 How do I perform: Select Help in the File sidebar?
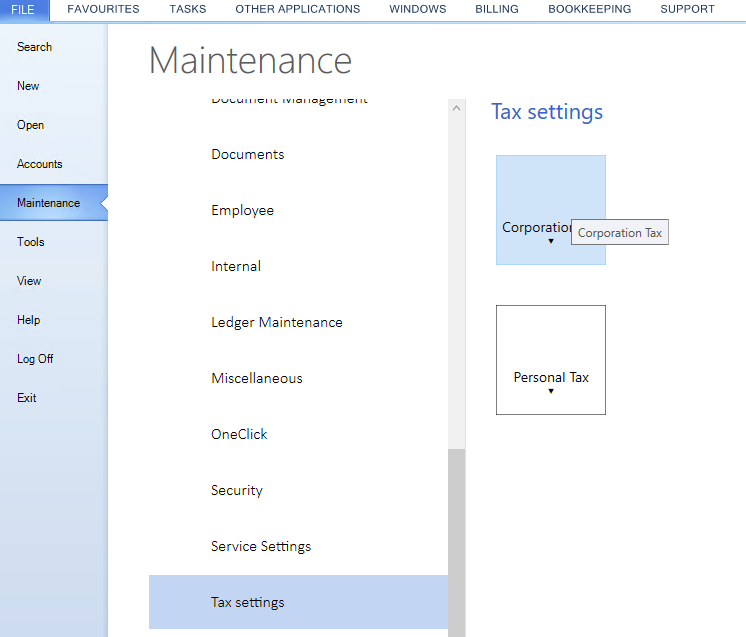click(54, 320)
